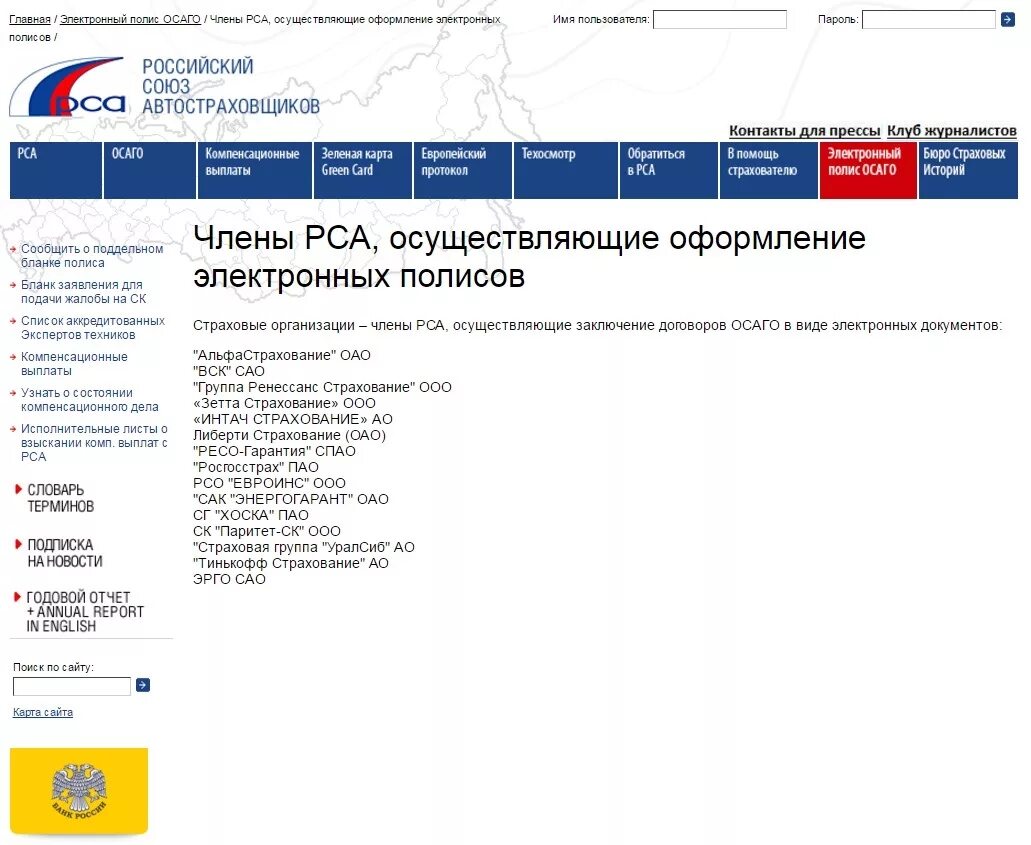Select «Зетта Страхование» ООО entry
Image resolution: width=1031 pixels, height=845 pixels.
[x=284, y=403]
